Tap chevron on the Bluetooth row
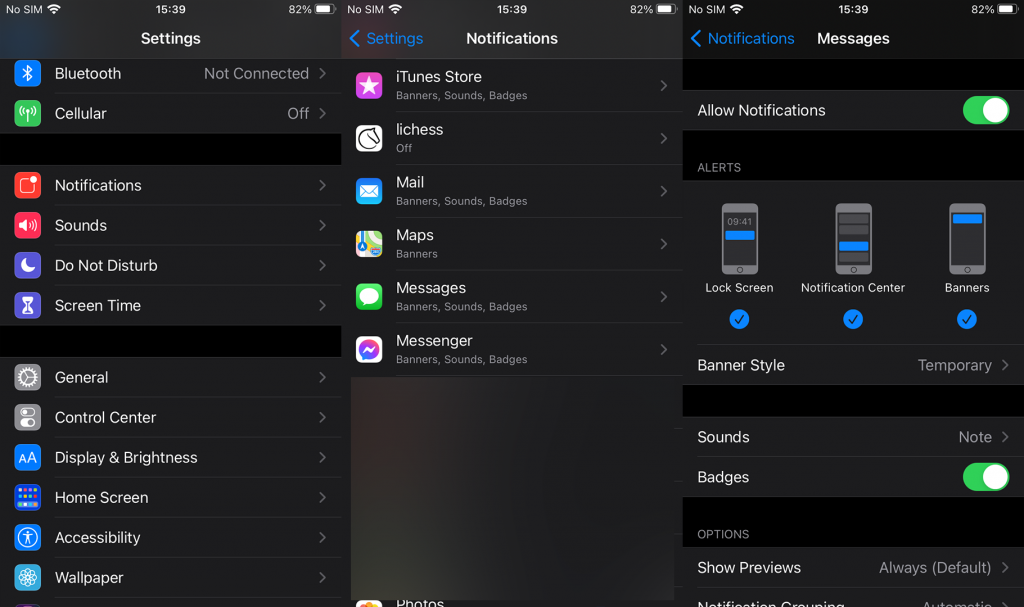1024x607 pixels. [x=323, y=73]
